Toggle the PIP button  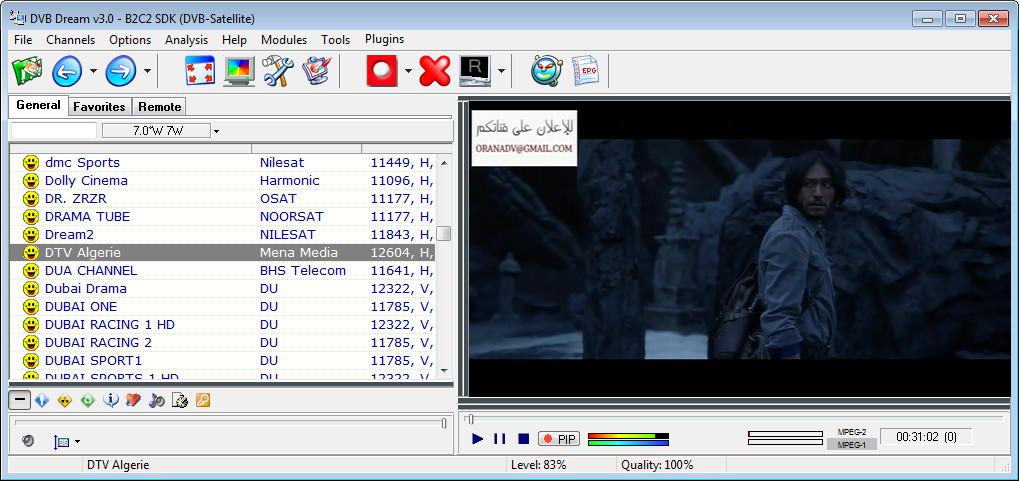point(559,439)
